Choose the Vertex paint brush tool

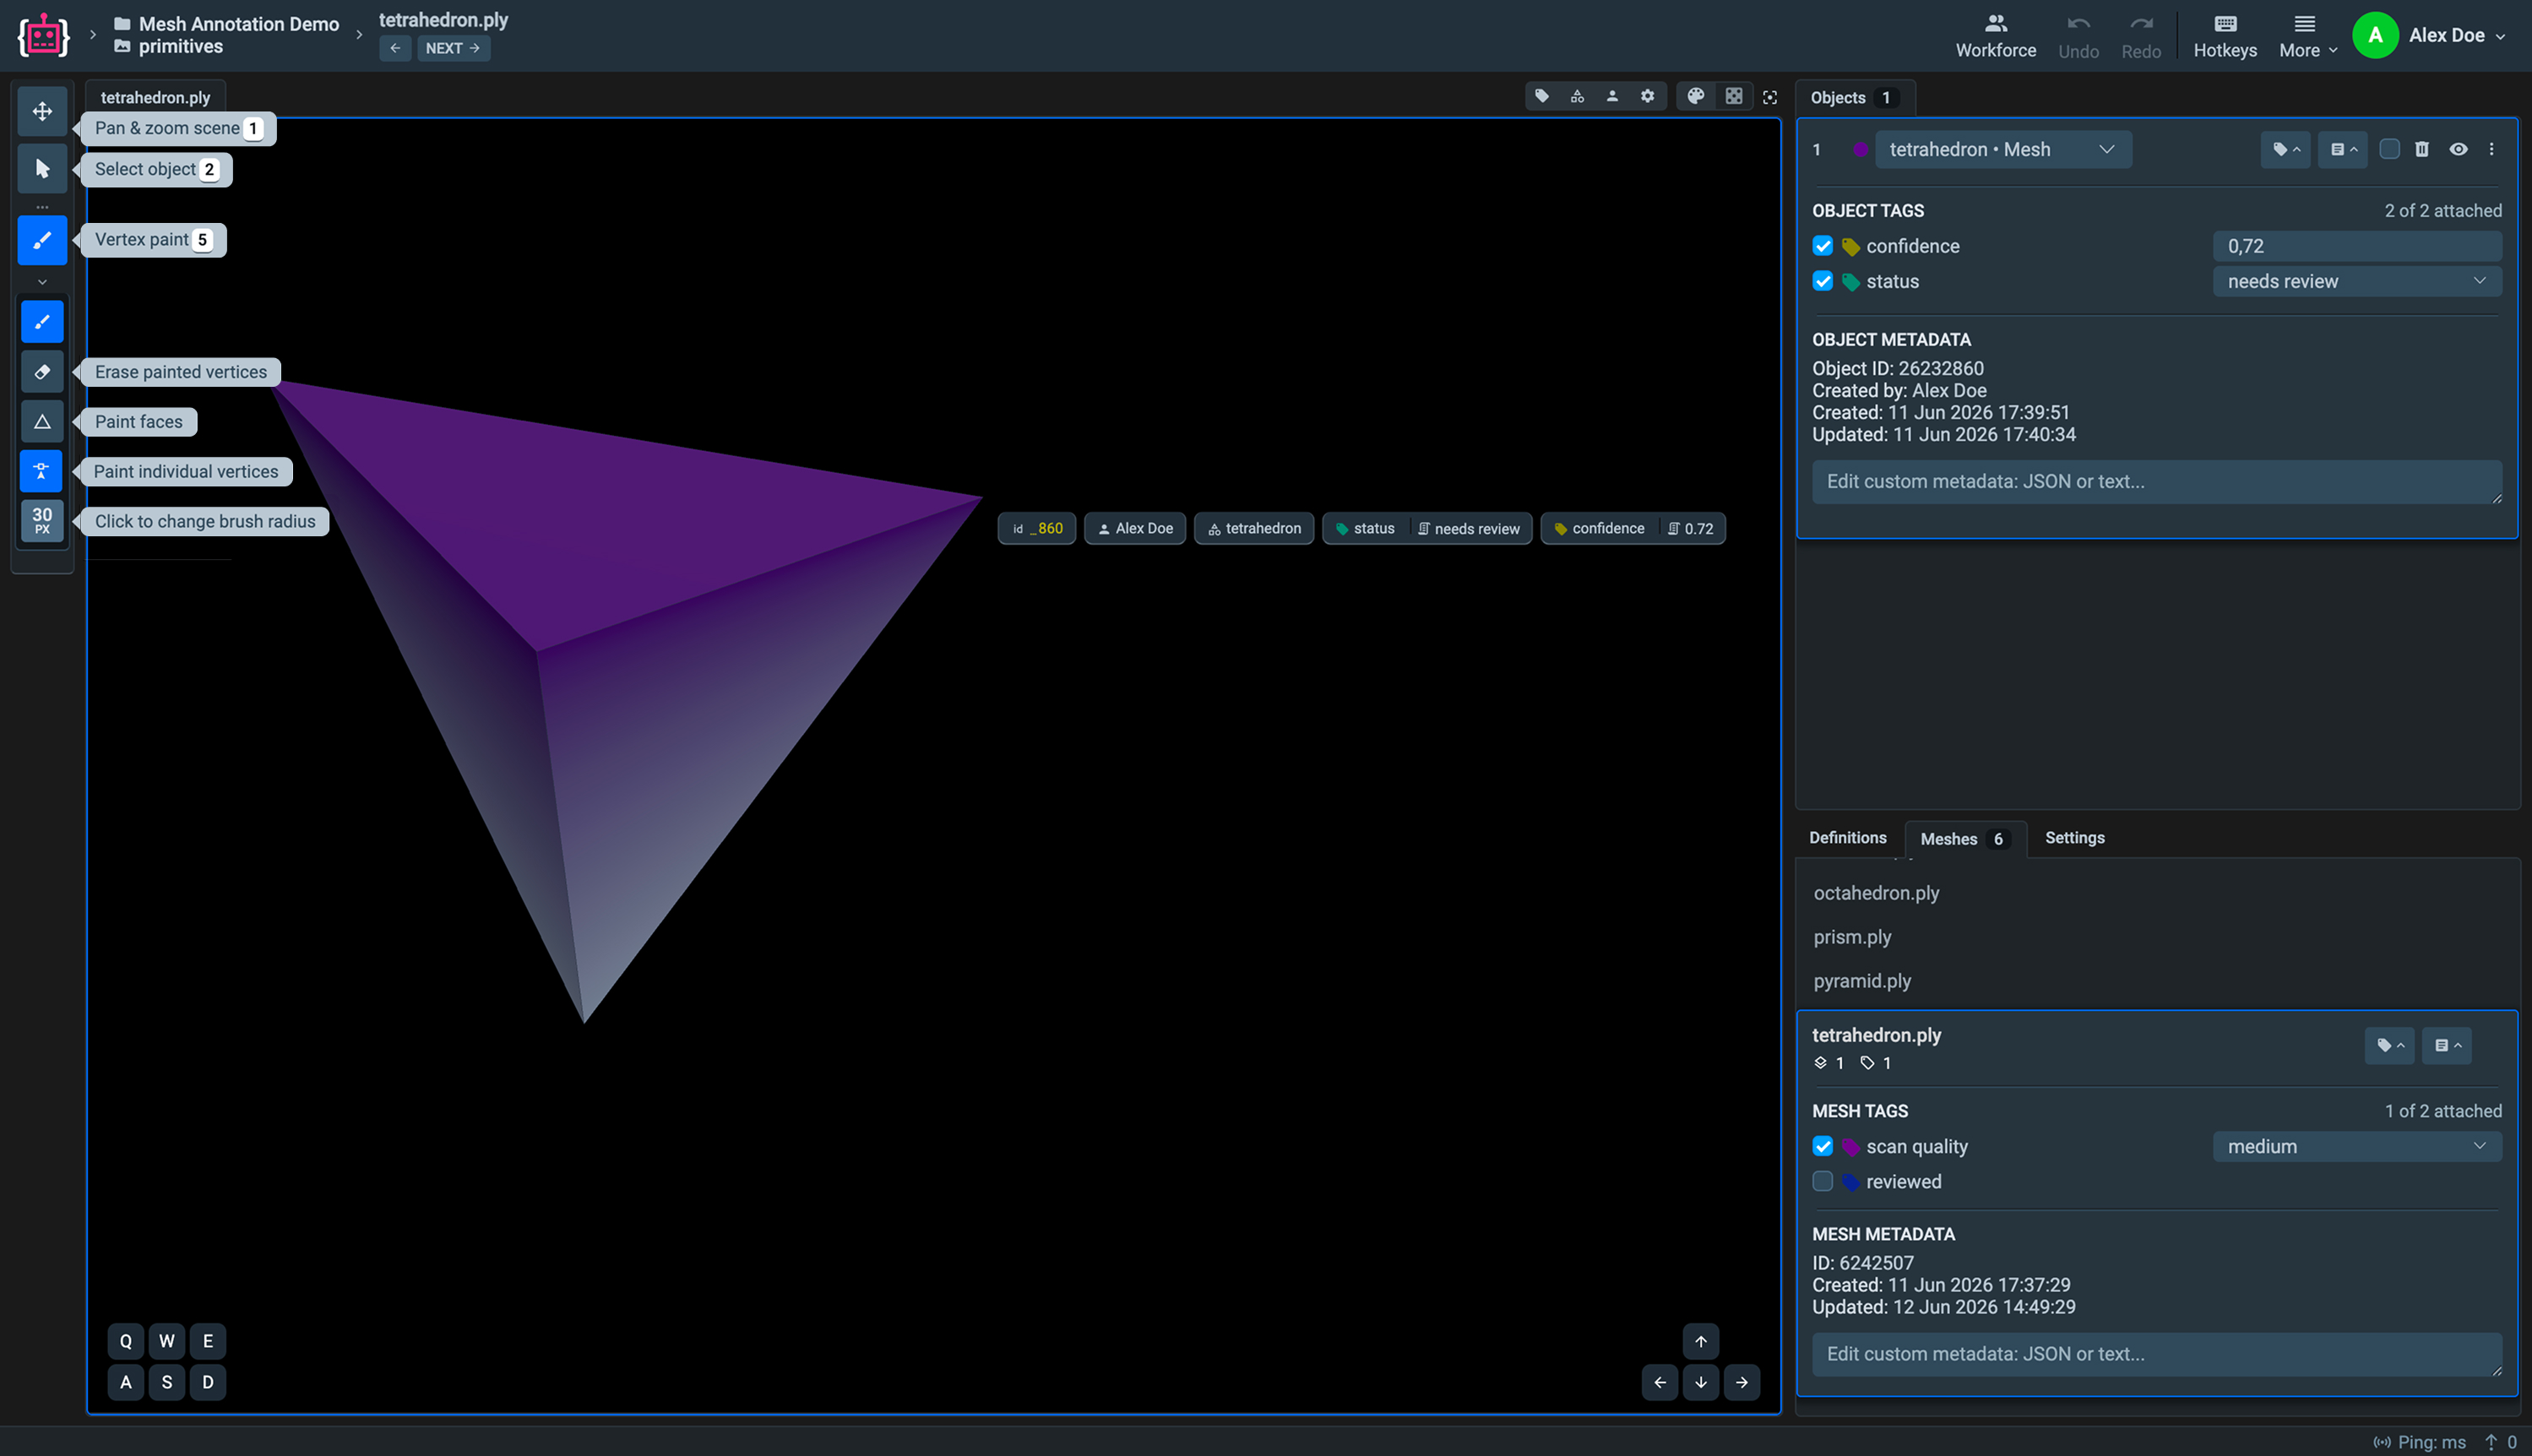(x=42, y=240)
